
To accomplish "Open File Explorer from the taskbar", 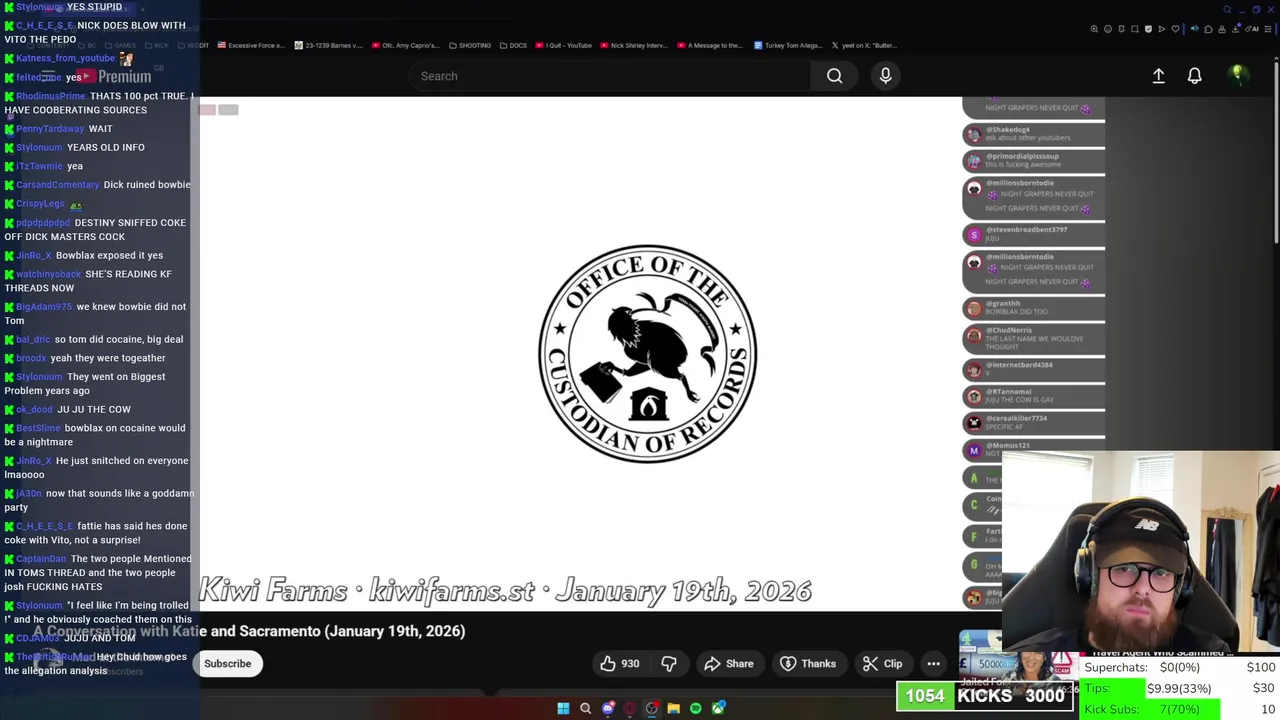I will point(674,708).
